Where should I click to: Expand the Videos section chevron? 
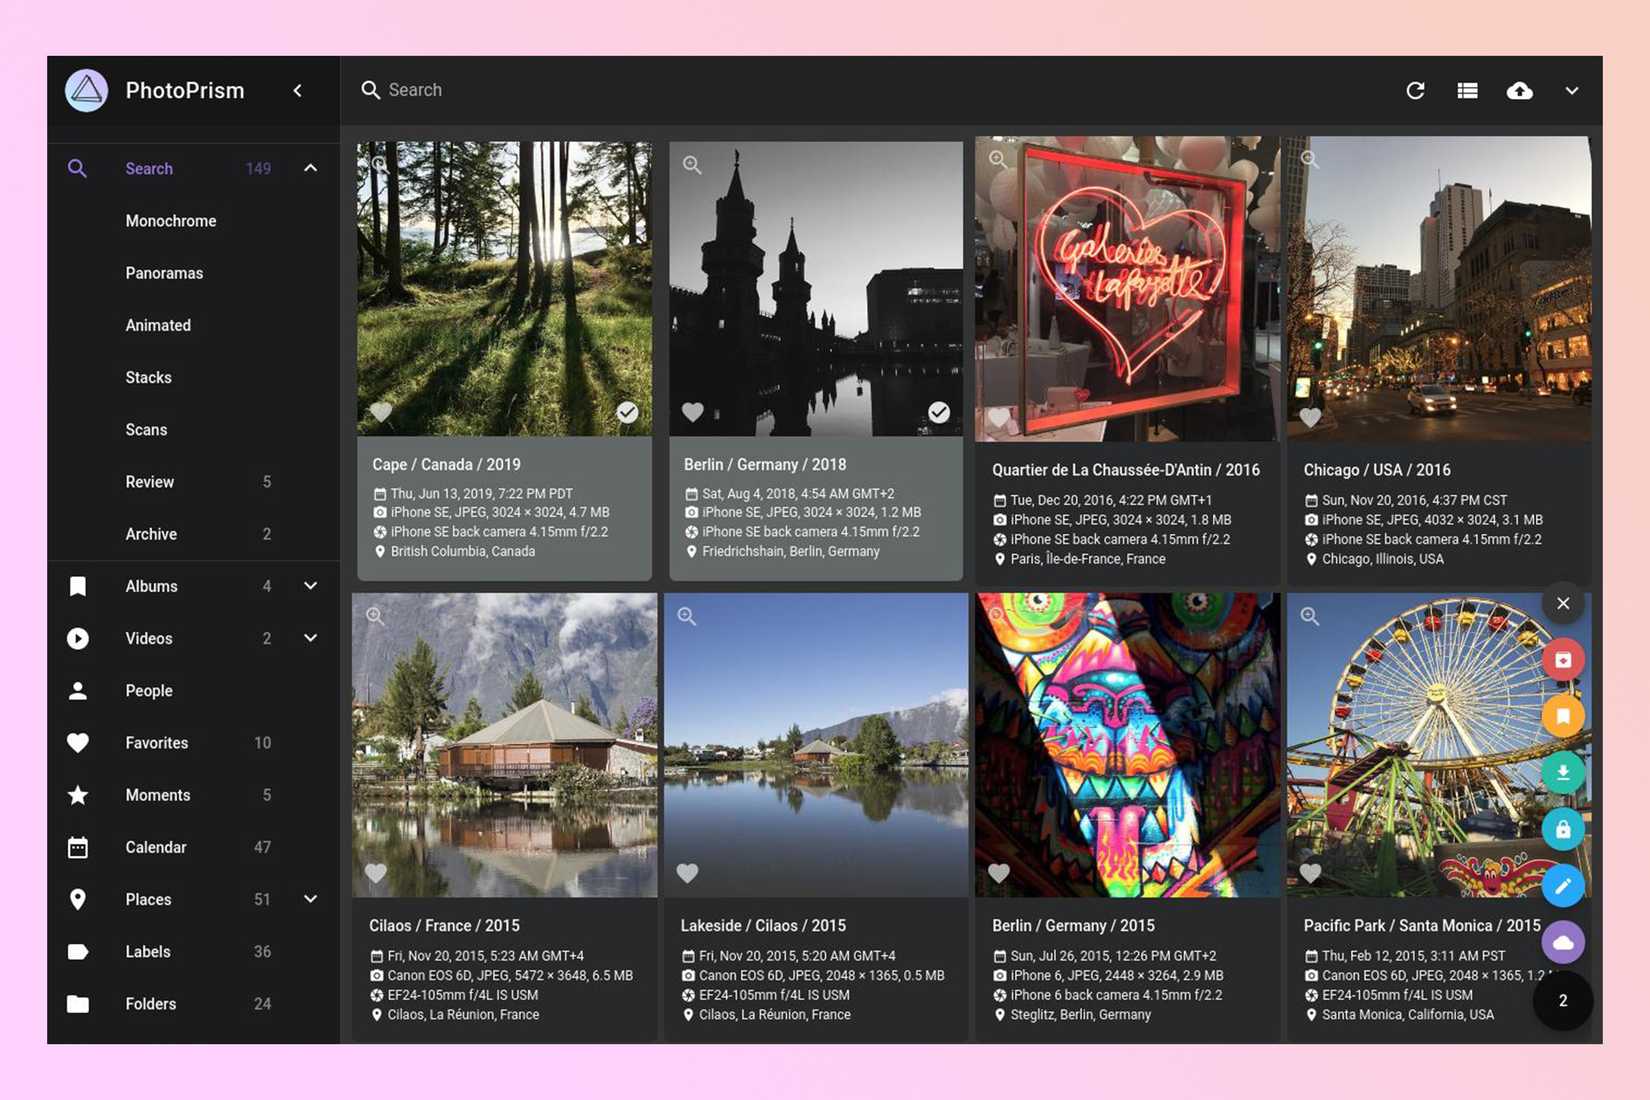[x=311, y=638]
